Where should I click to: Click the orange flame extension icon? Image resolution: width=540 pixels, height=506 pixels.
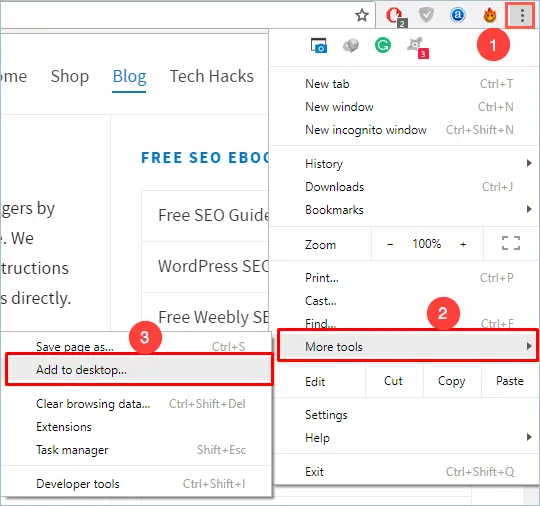(489, 15)
